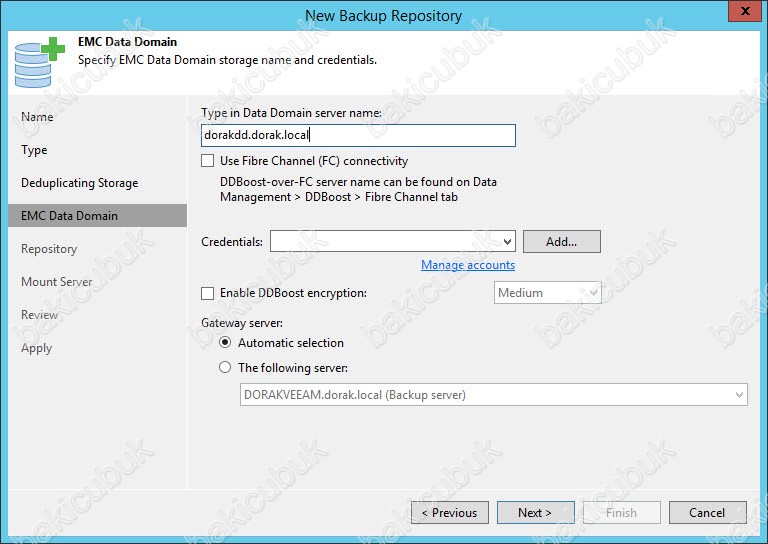The width and height of the screenshot is (768, 544).
Task: Toggle Enable DDBoost encryption checkbox
Action: point(208,293)
